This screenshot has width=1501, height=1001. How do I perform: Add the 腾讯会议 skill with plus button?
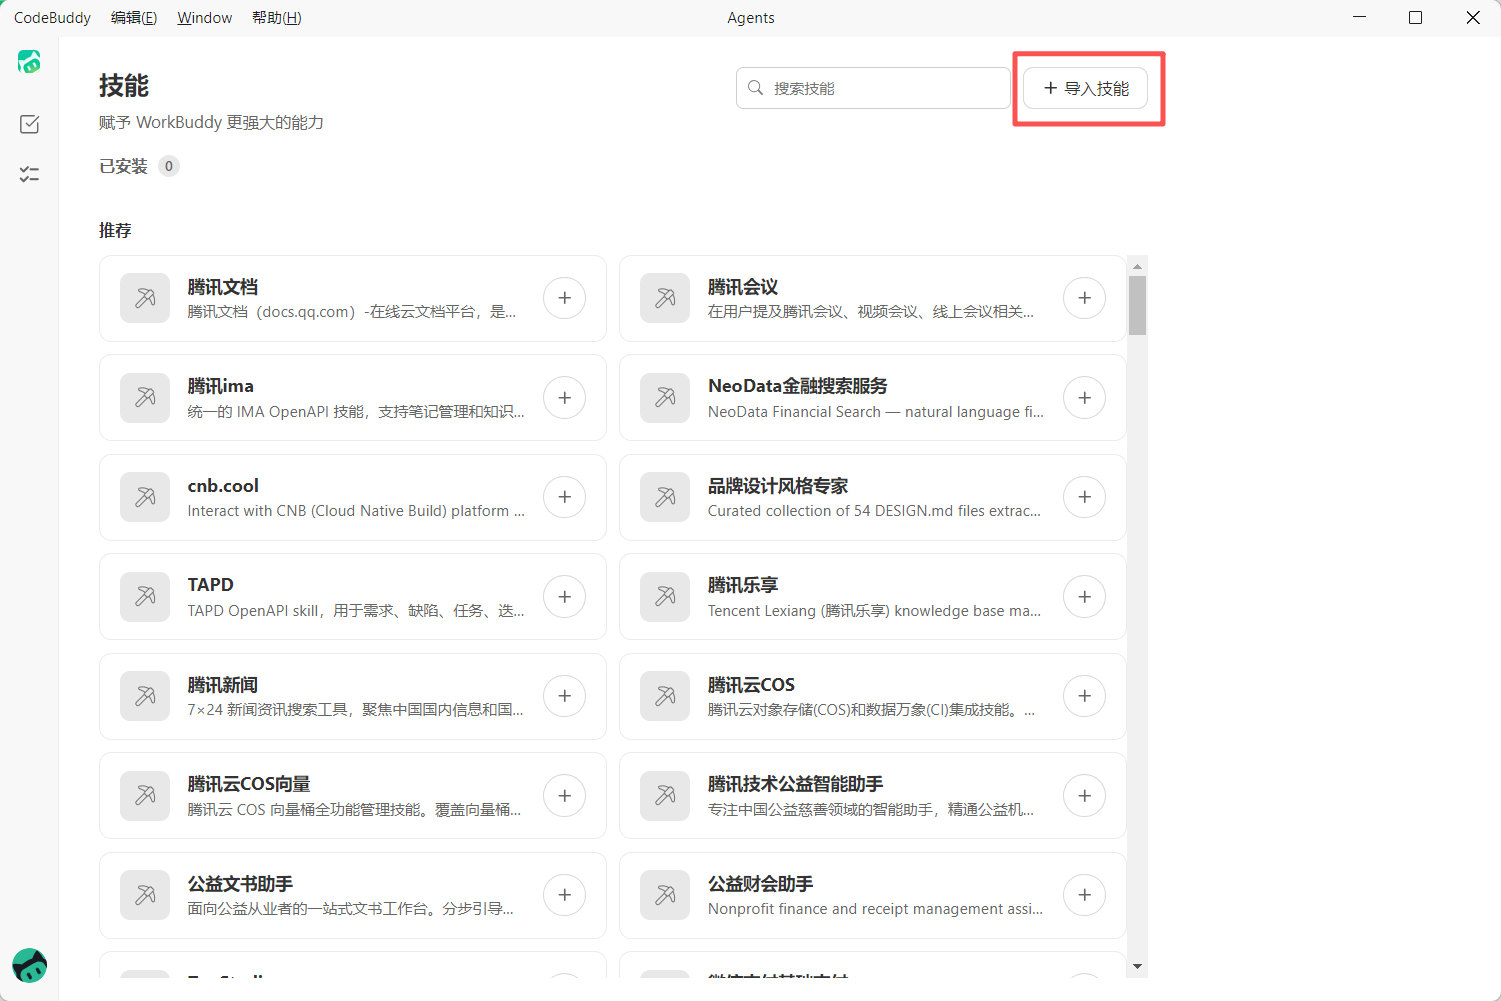[1085, 298]
